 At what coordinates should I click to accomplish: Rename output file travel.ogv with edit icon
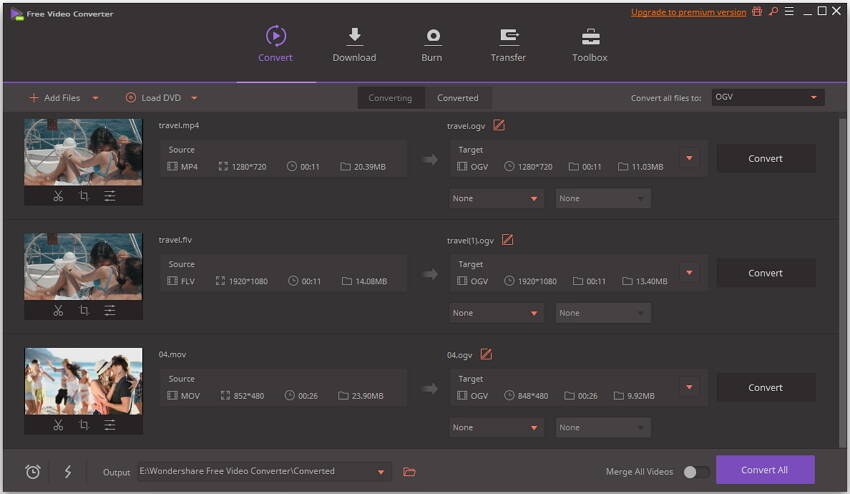(x=499, y=125)
